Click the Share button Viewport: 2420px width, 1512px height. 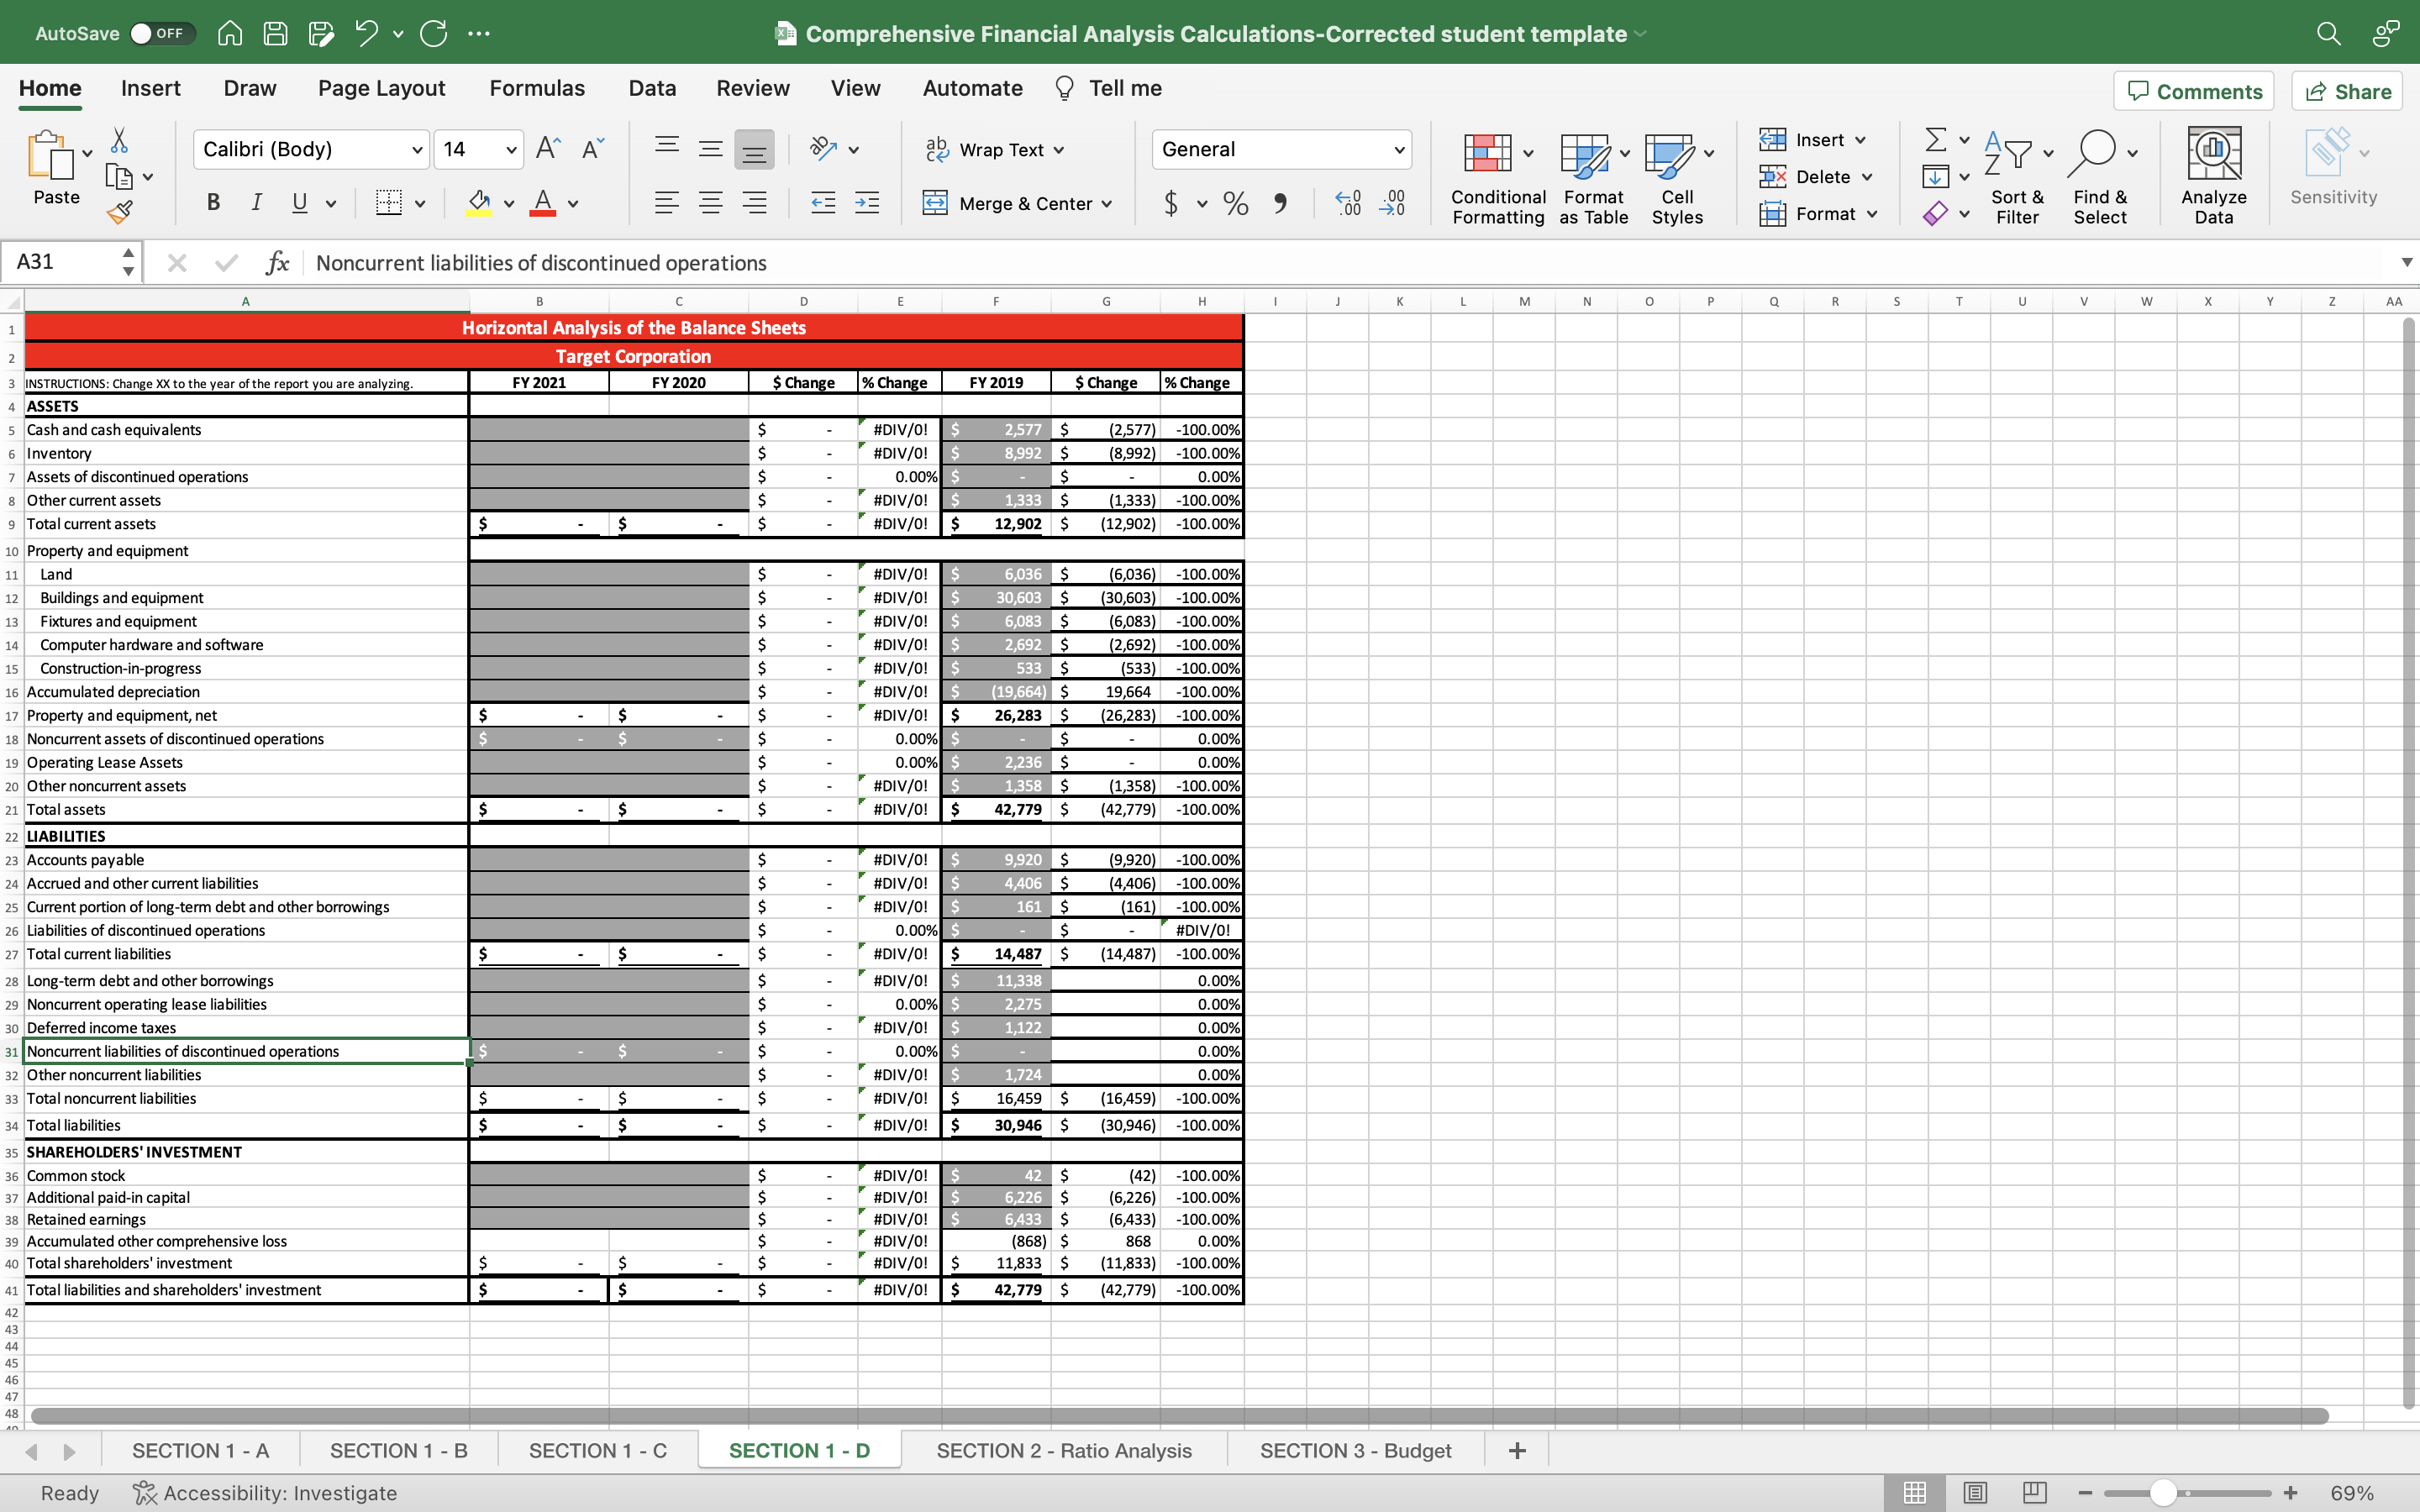coord(2347,91)
